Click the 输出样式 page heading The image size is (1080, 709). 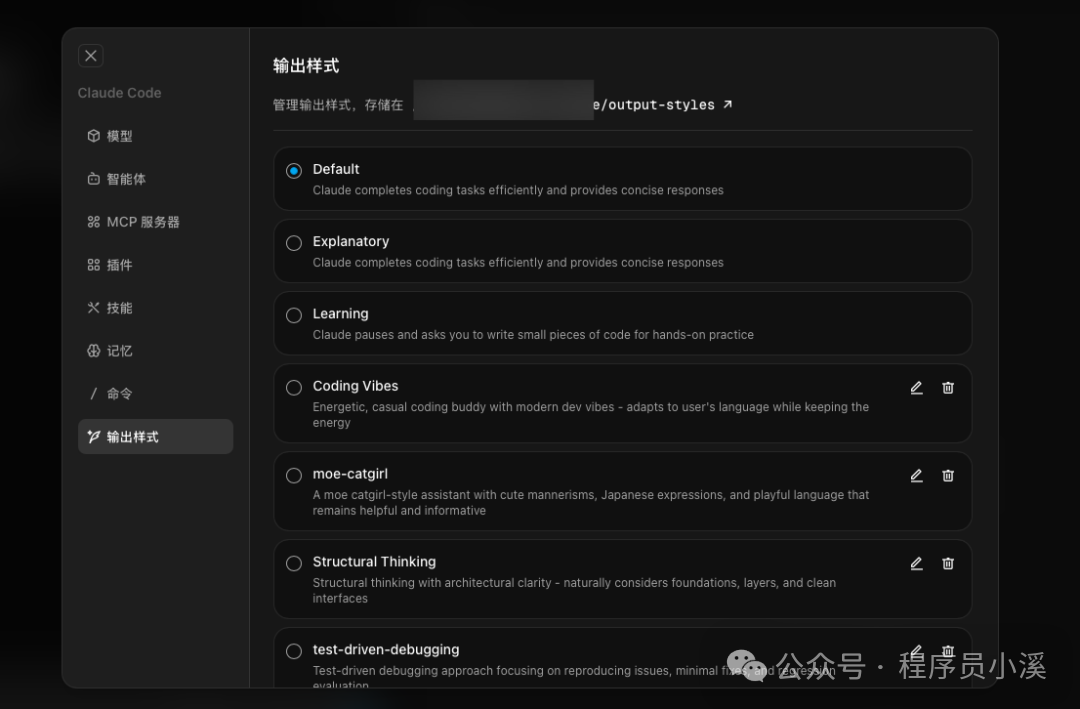(x=306, y=65)
